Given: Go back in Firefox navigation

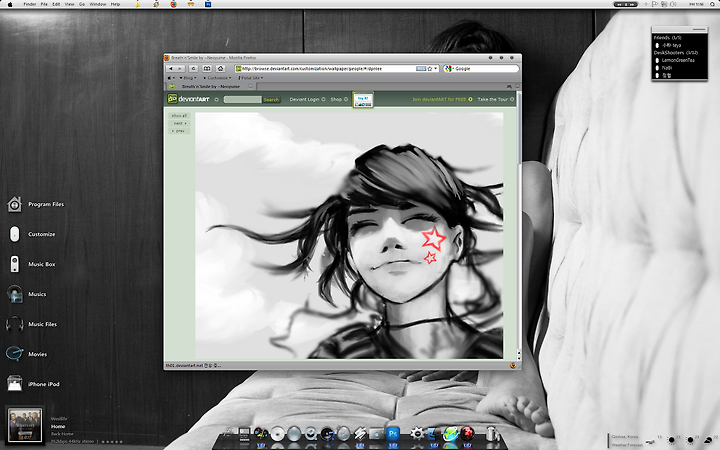Looking at the screenshot, I should coord(171,68).
